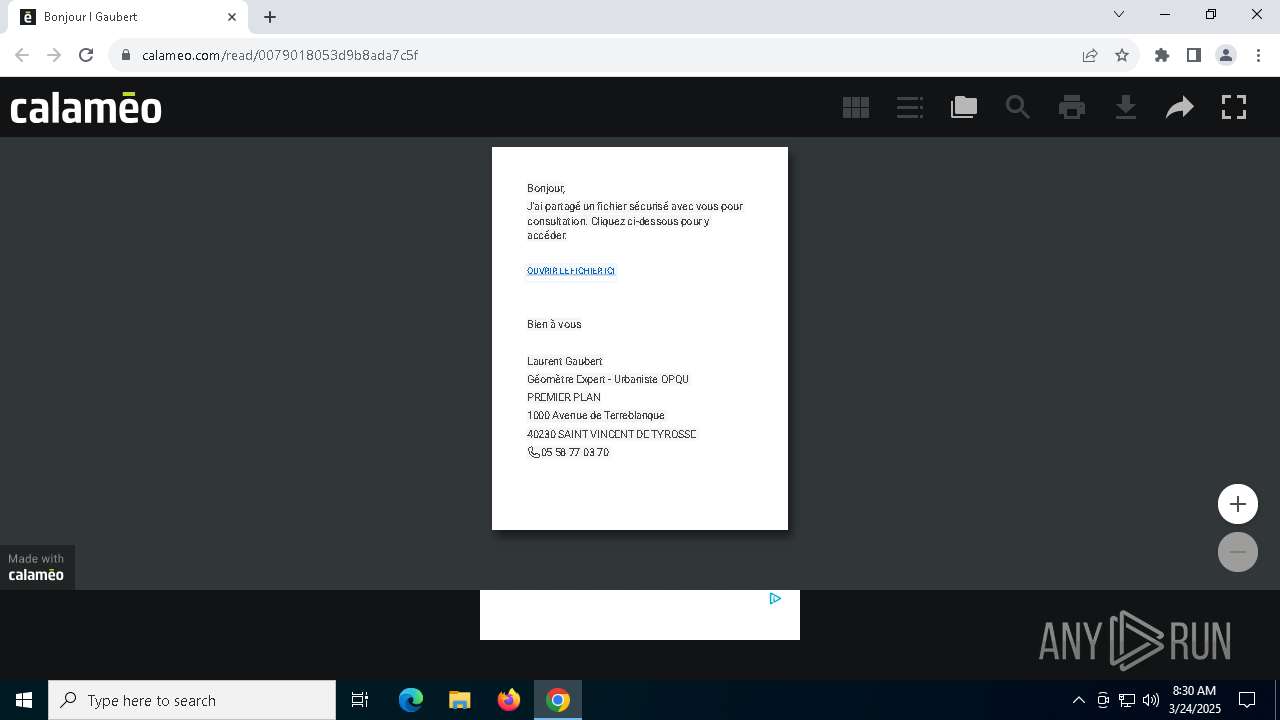The height and width of the screenshot is (720, 1280).
Task: Go forward to the next page in Chrome
Action: pyautogui.click(x=54, y=55)
